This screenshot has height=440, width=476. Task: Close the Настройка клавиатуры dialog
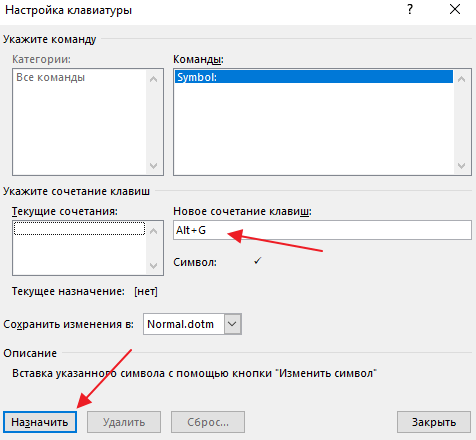pyautogui.click(x=455, y=9)
